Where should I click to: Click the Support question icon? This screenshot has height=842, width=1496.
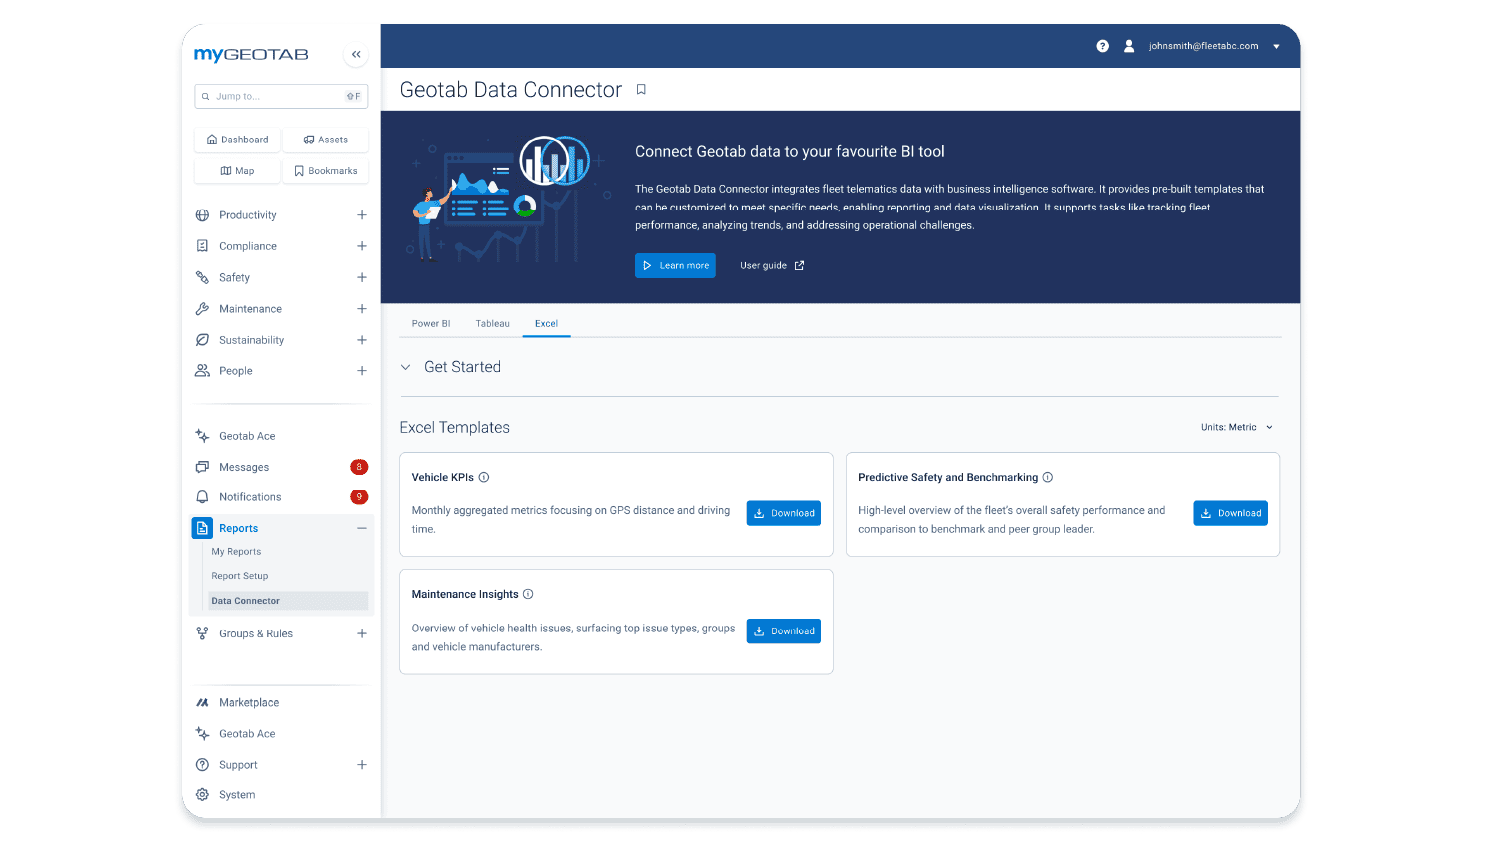point(202,765)
